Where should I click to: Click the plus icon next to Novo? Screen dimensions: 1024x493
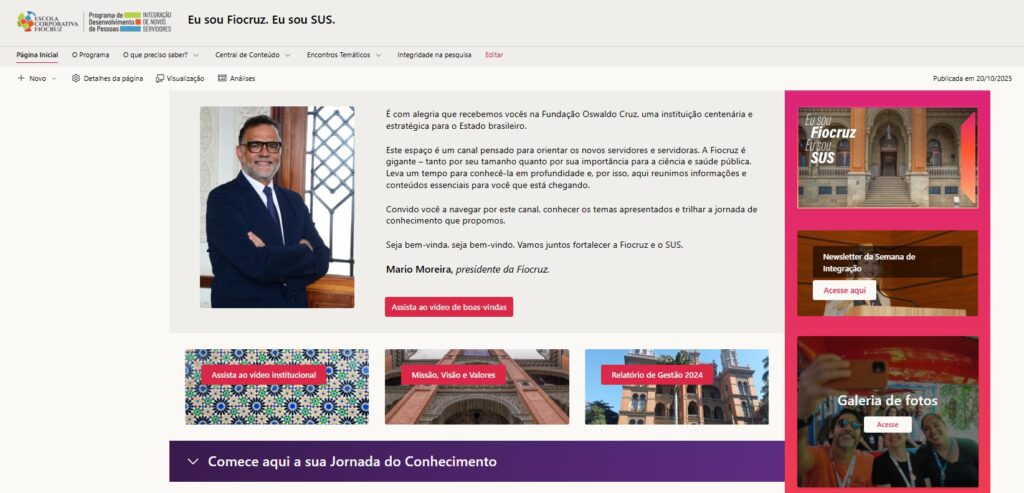click(21, 78)
